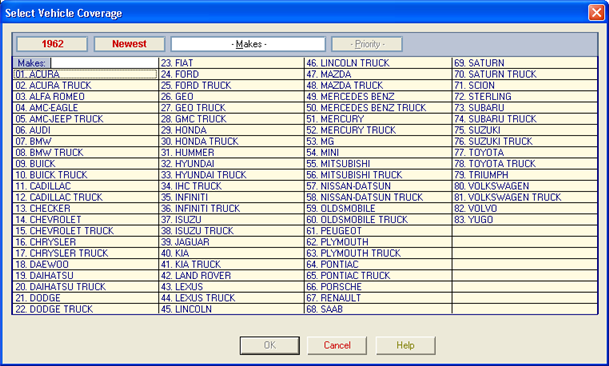Cancel the vehicle coverage dialog
The image size is (609, 366).
337,345
